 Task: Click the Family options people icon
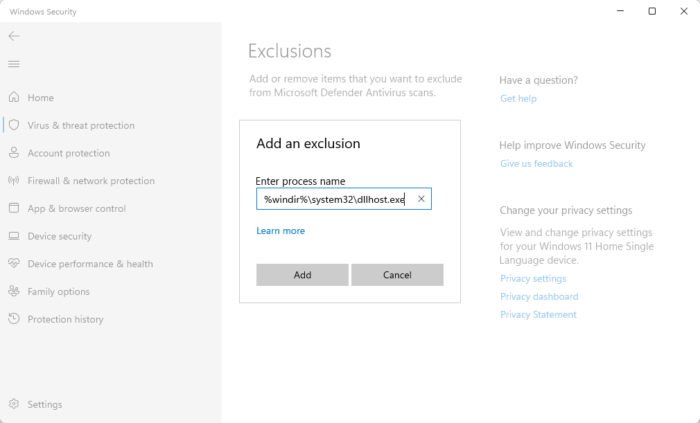14,291
